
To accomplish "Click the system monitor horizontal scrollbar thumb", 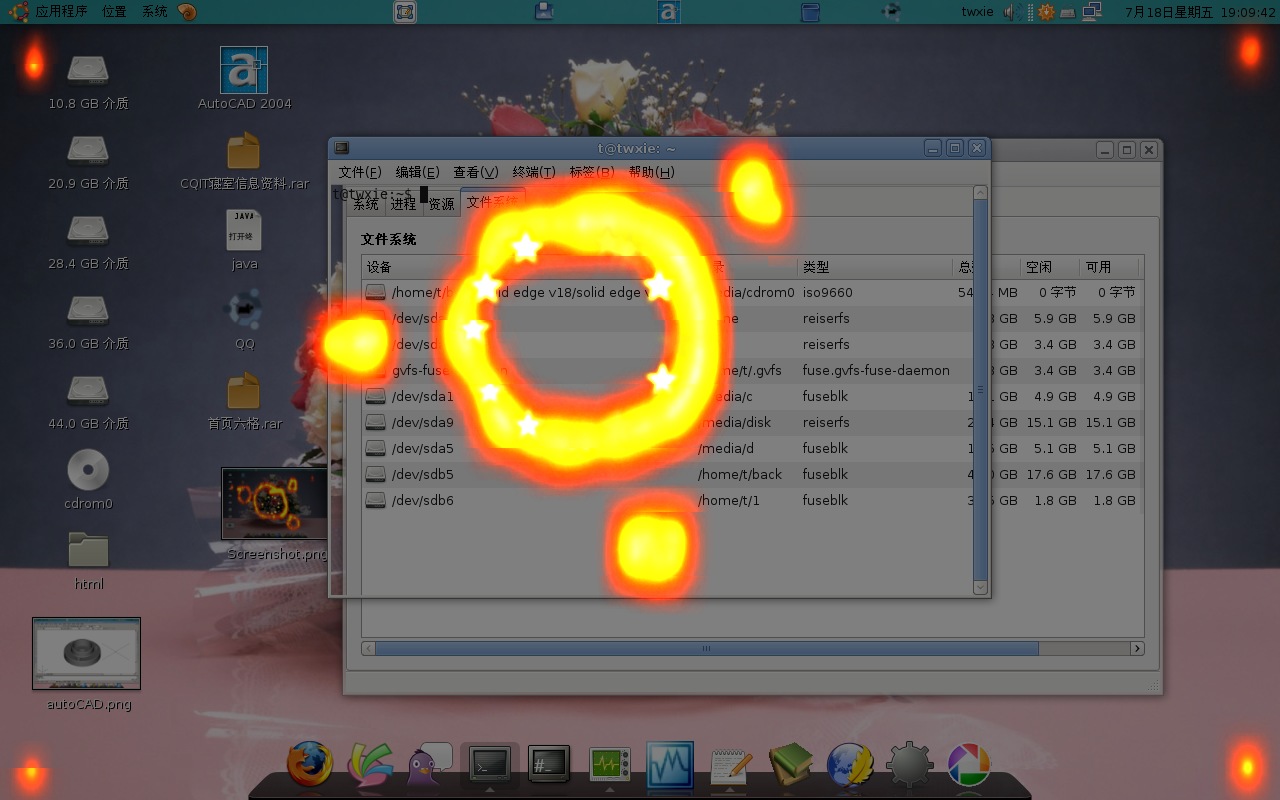I will pos(707,648).
